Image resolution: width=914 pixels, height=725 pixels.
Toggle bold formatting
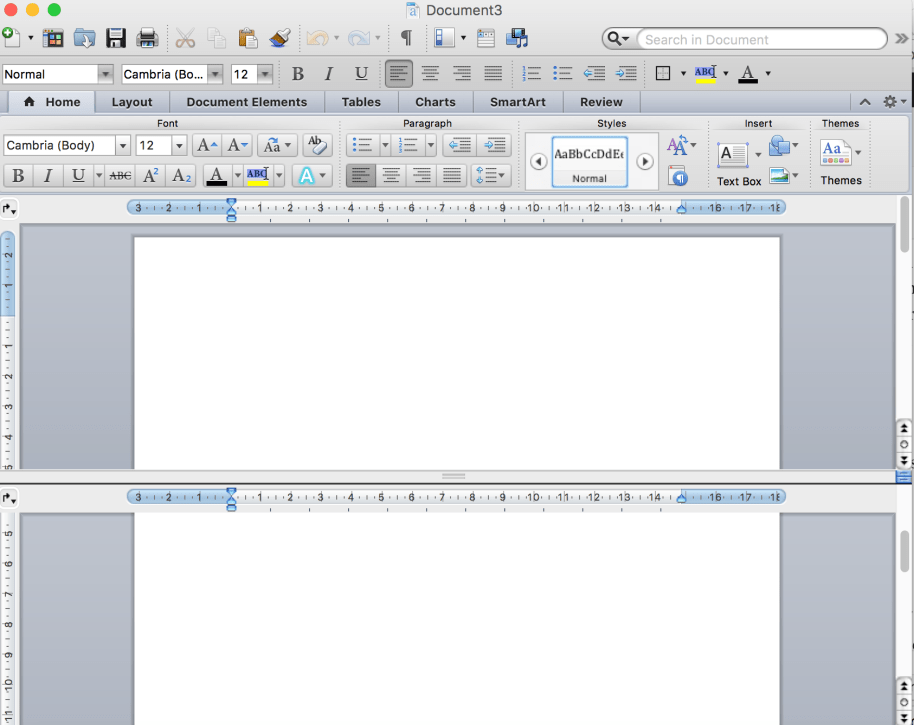(x=297, y=73)
